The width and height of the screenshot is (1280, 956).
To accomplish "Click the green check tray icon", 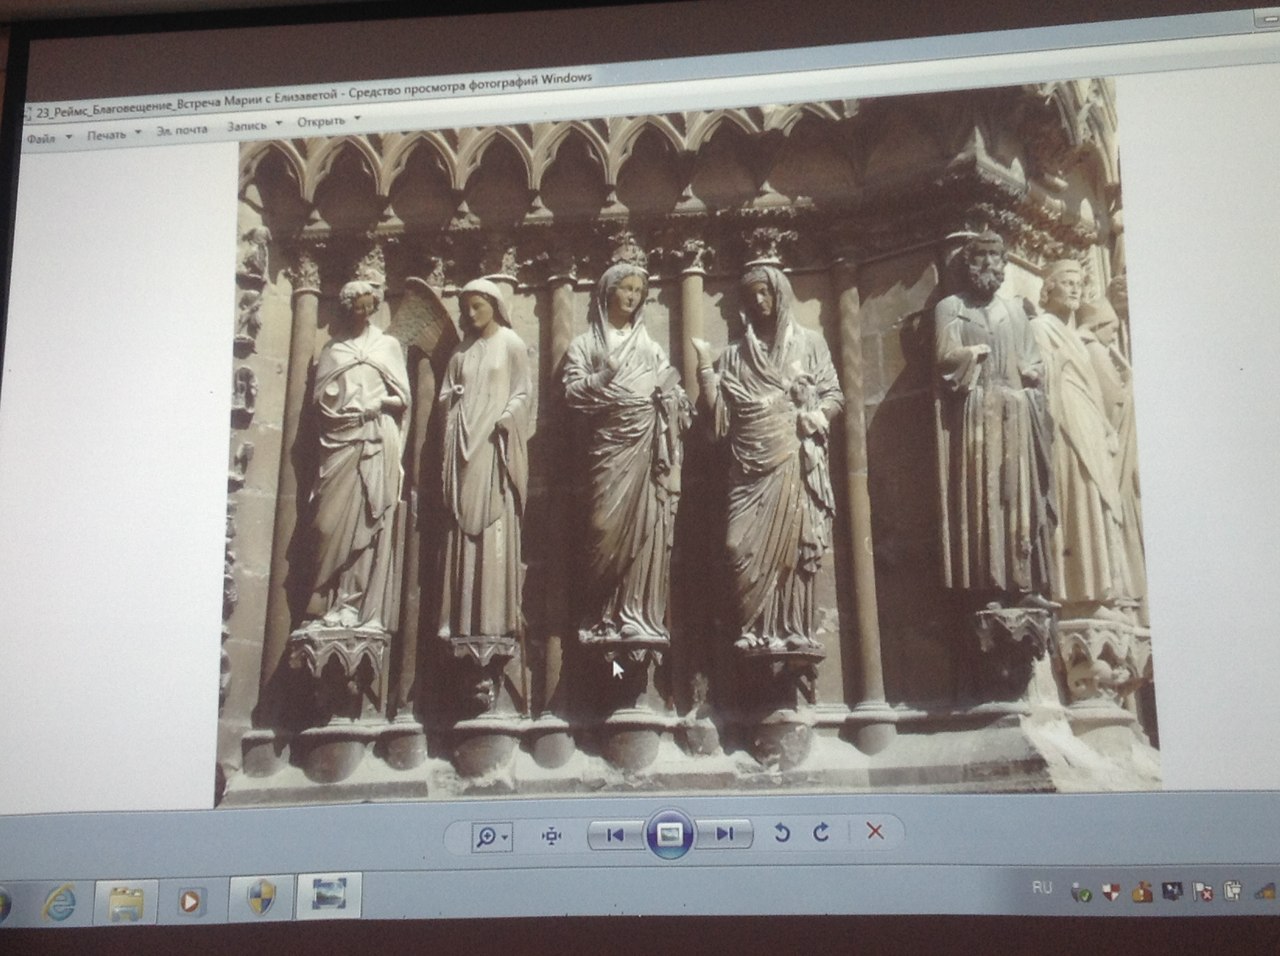I will (x=1081, y=893).
